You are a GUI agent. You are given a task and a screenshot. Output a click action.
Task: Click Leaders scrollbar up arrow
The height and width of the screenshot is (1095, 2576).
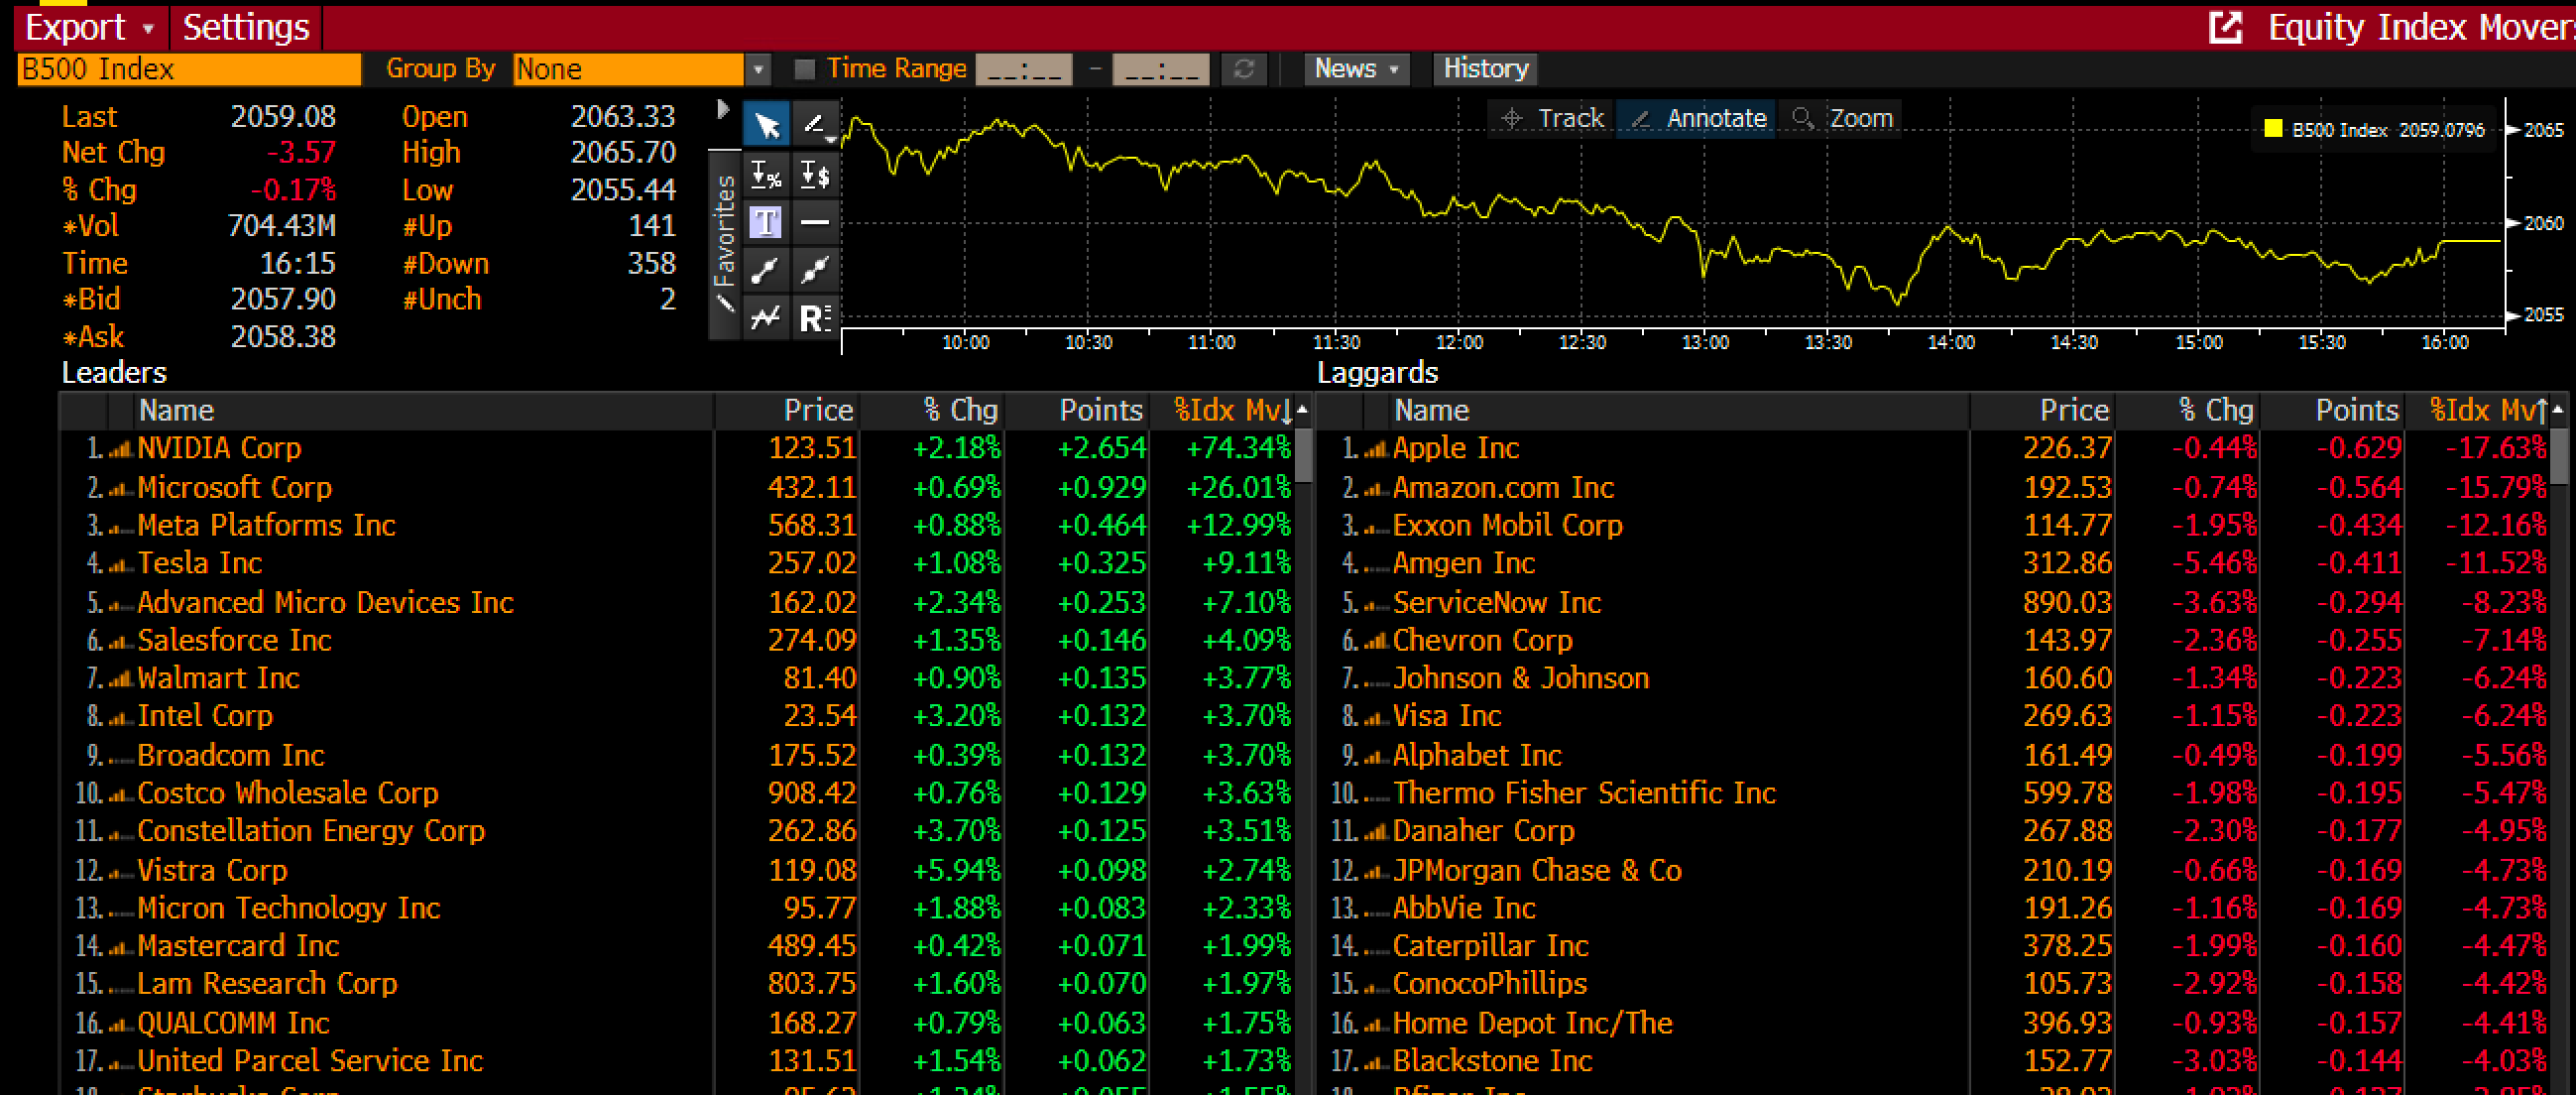pos(1303,410)
